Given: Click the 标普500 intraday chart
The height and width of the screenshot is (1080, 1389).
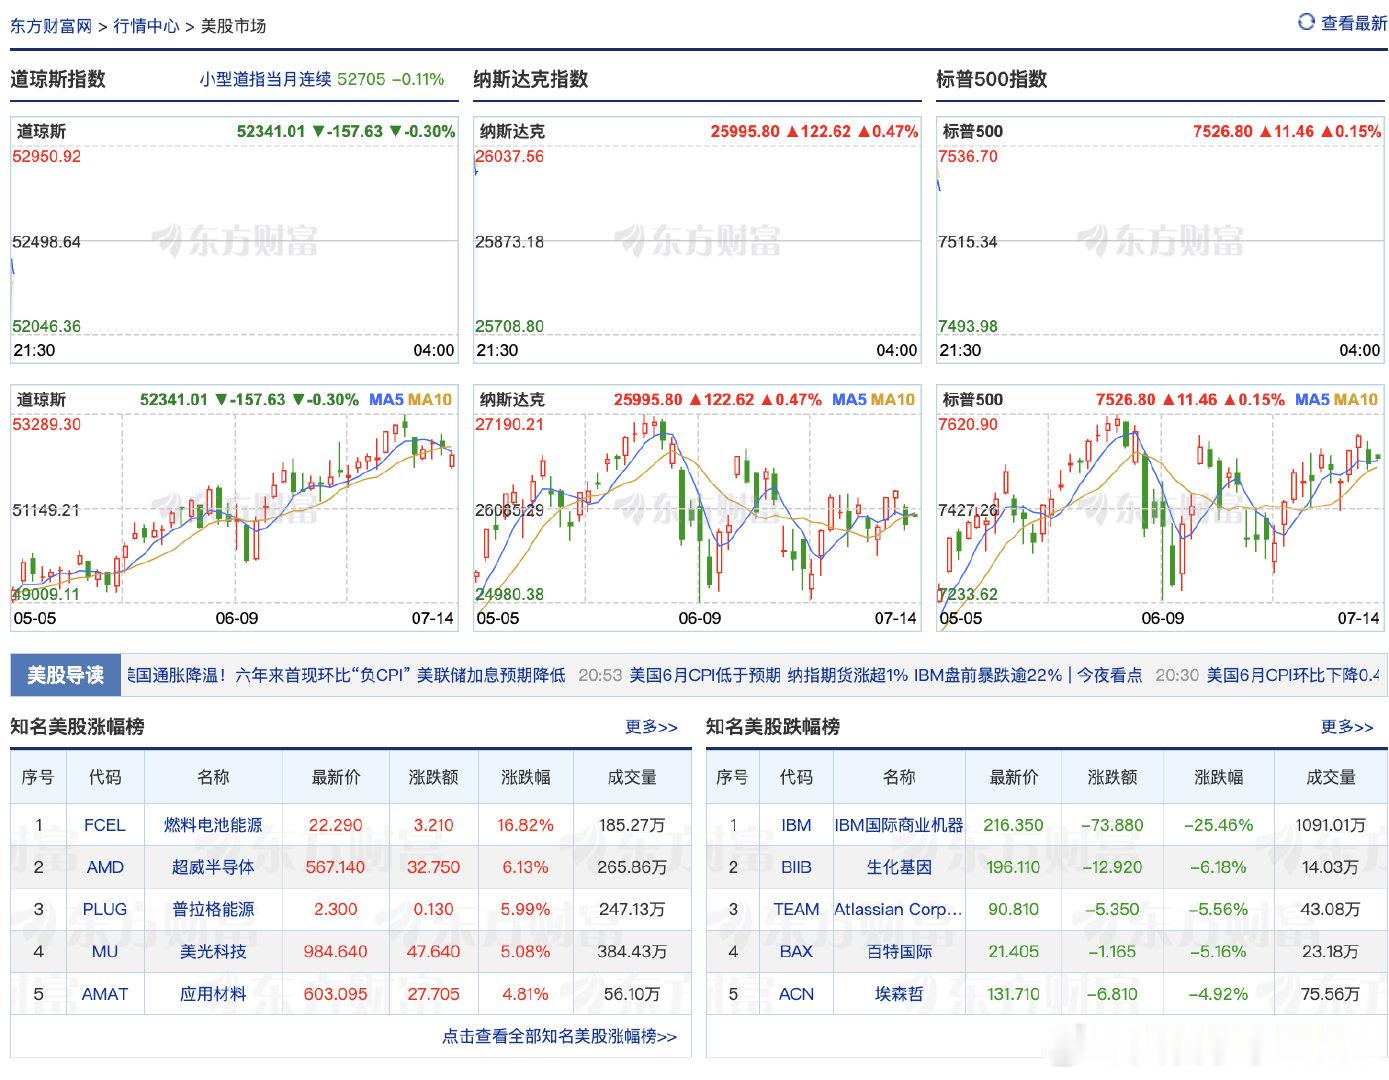Looking at the screenshot, I should point(1160,240).
